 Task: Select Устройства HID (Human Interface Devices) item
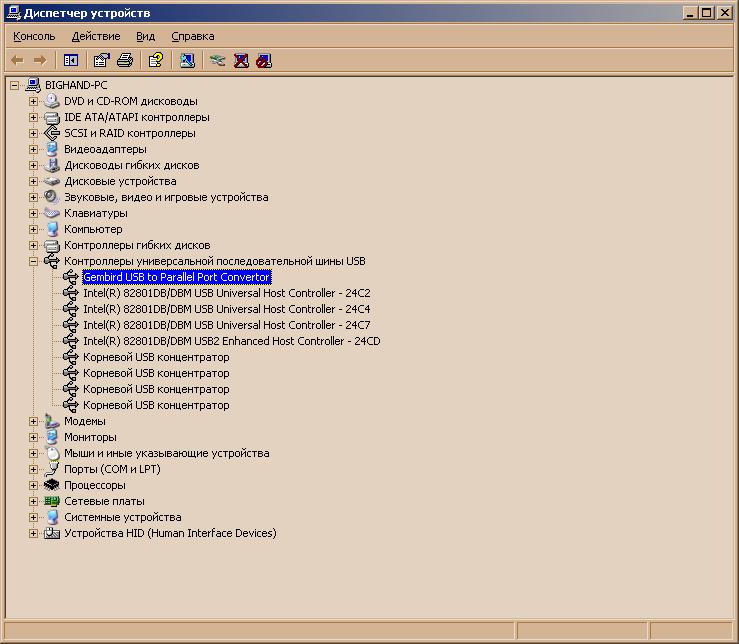point(170,533)
